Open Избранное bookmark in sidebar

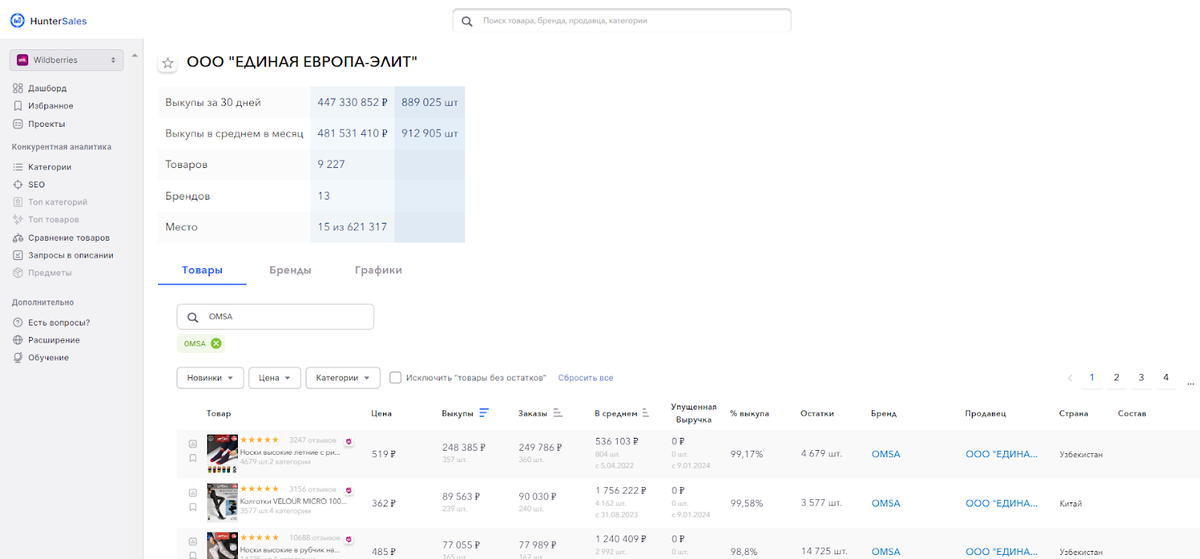pos(50,106)
